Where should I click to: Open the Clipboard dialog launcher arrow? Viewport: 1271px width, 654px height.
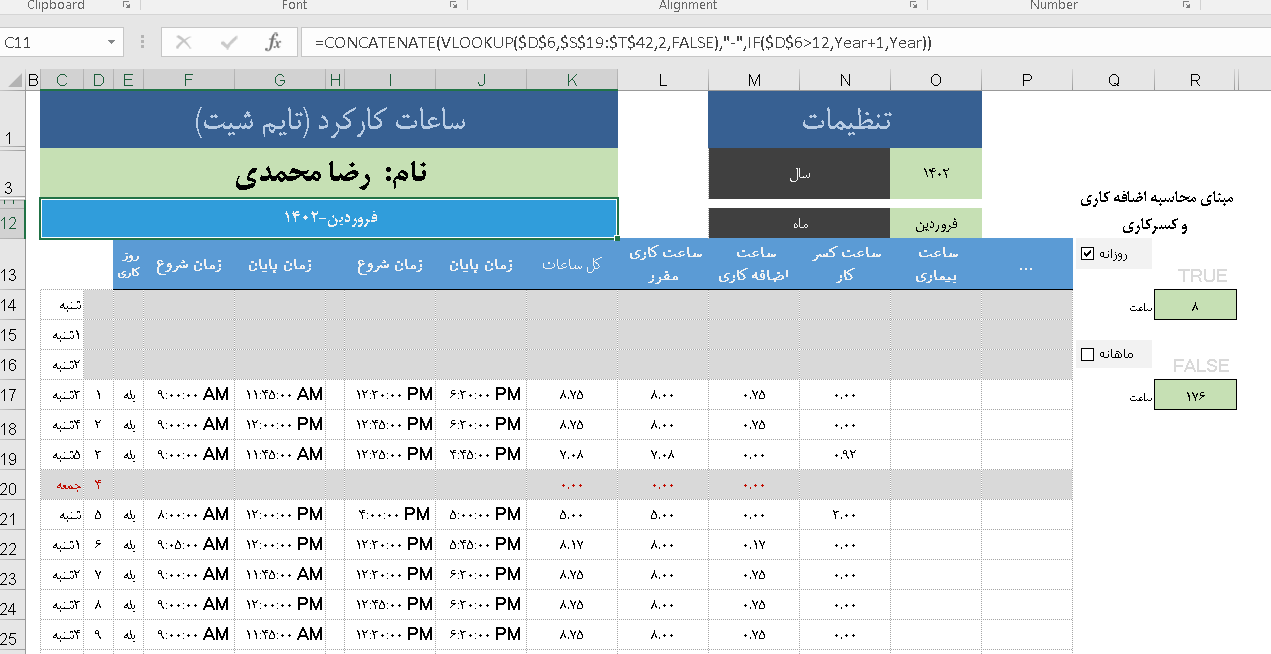[x=125, y=5]
